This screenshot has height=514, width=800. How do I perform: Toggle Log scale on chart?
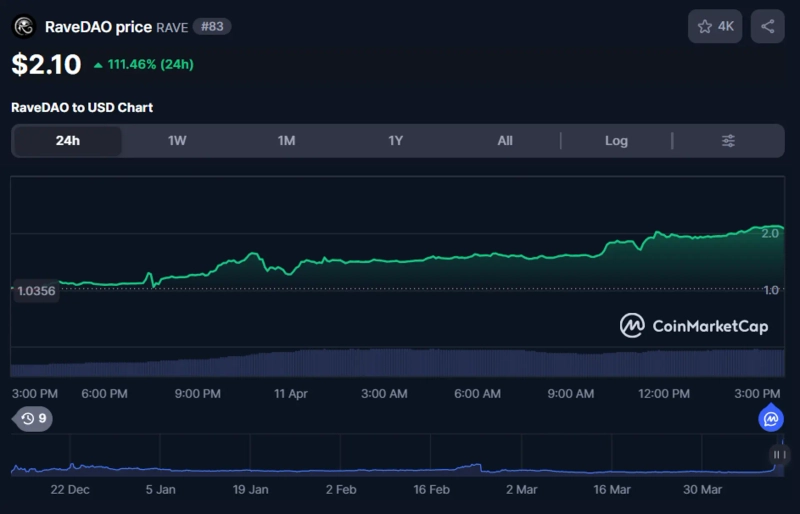(616, 141)
